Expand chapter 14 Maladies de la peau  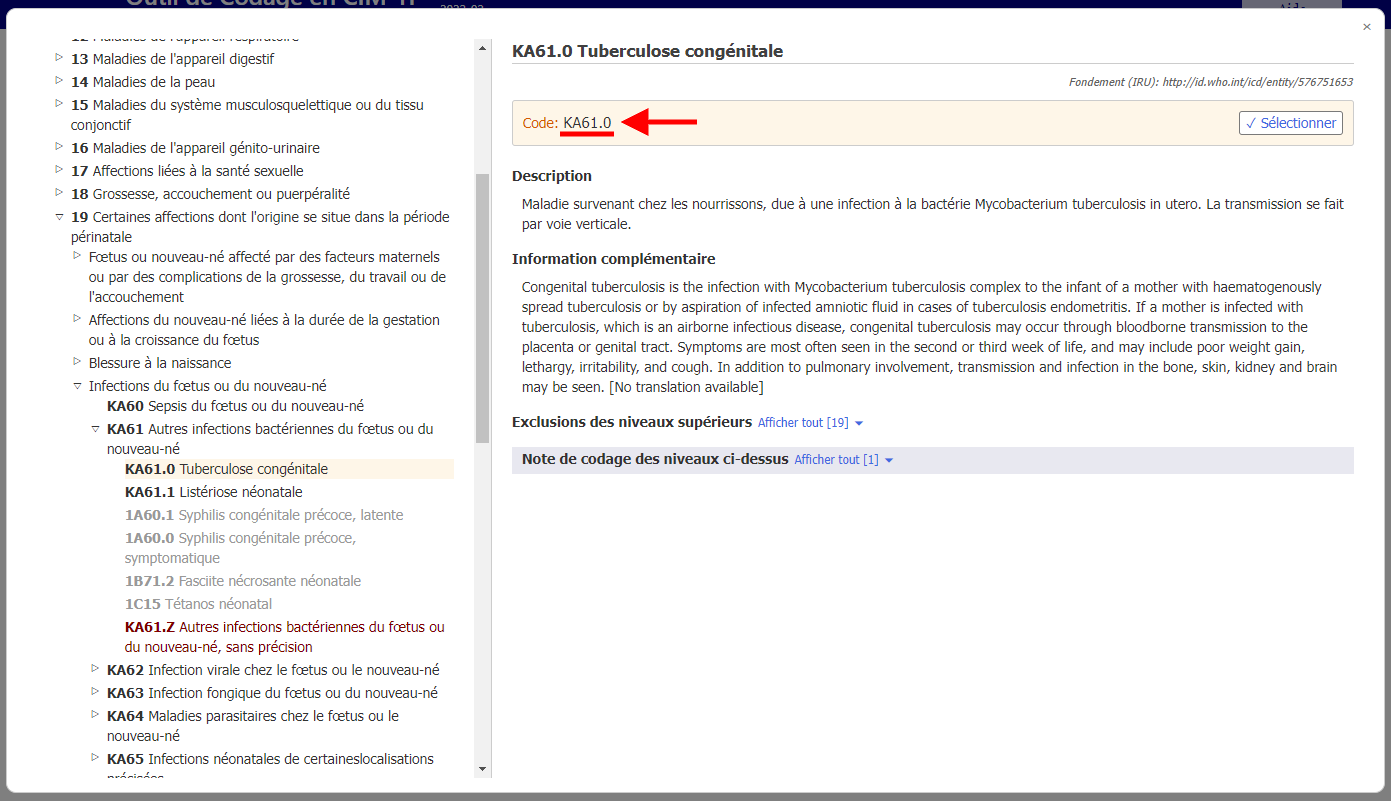59,81
